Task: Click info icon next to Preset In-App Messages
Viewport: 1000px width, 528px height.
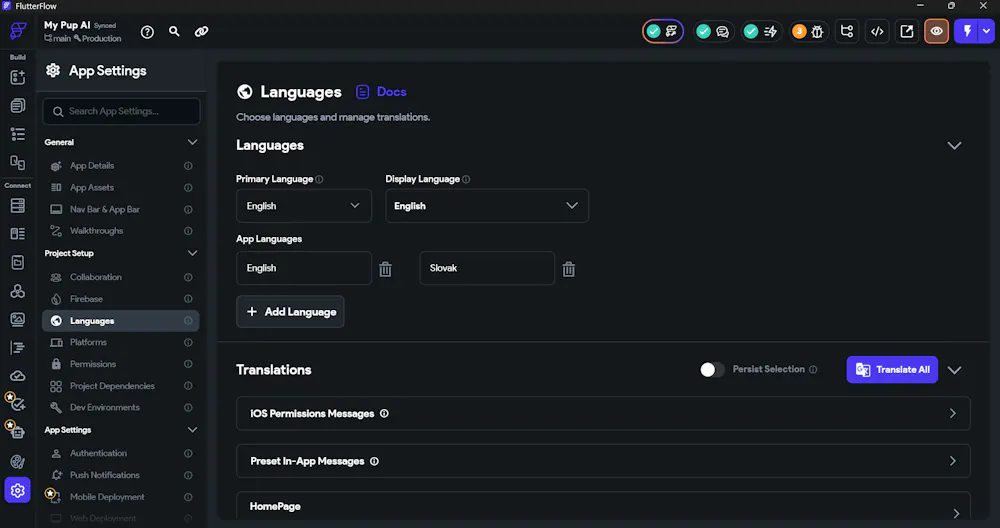Action: (374, 461)
